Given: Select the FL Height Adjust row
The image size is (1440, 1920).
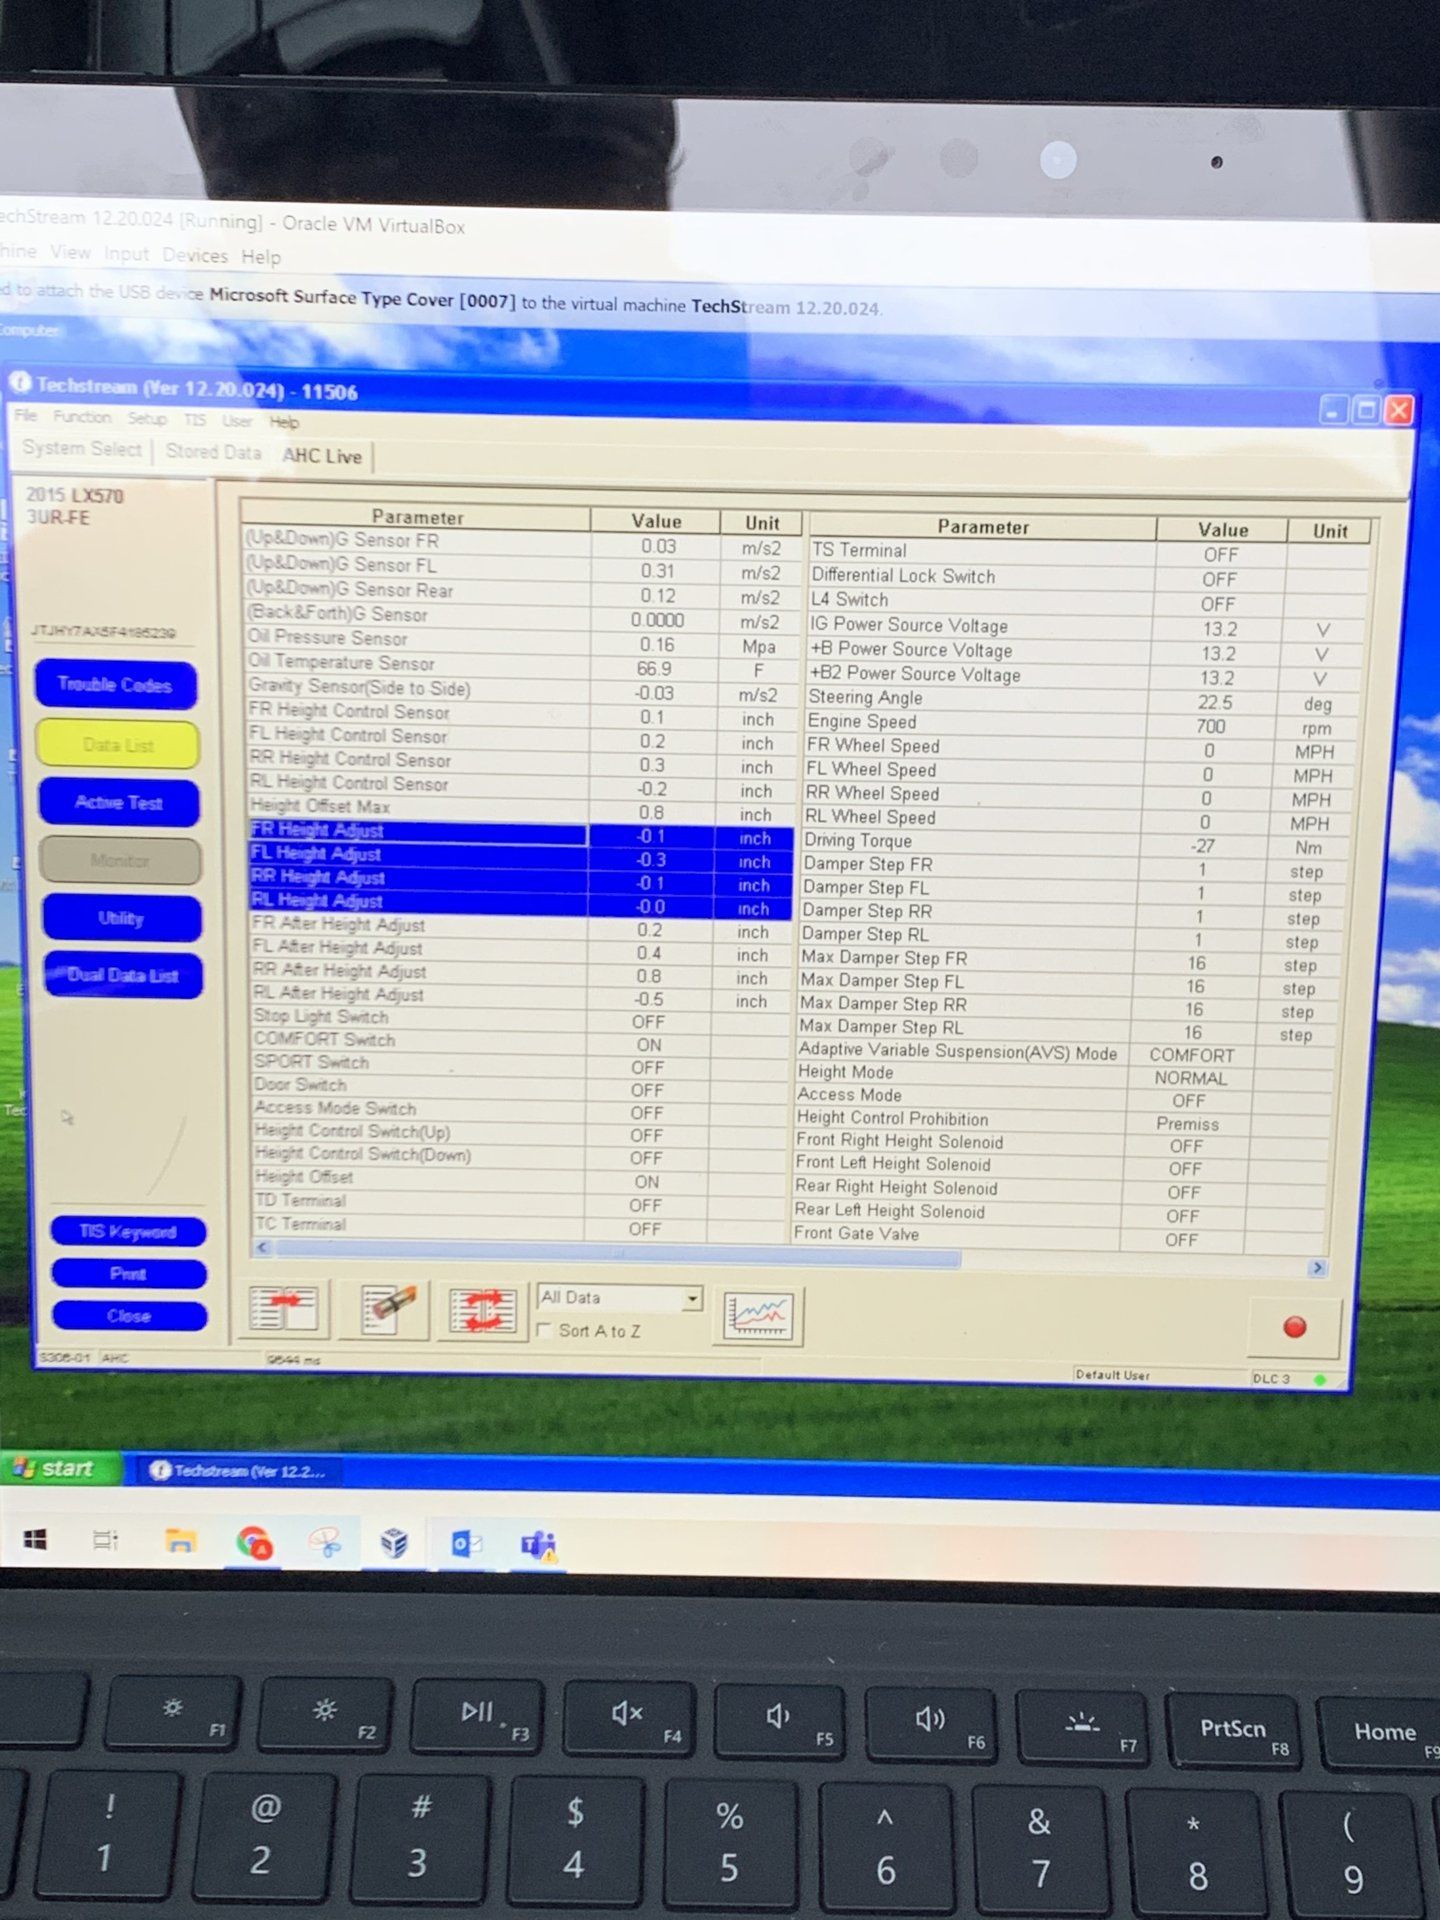Looking at the screenshot, I should point(520,857).
